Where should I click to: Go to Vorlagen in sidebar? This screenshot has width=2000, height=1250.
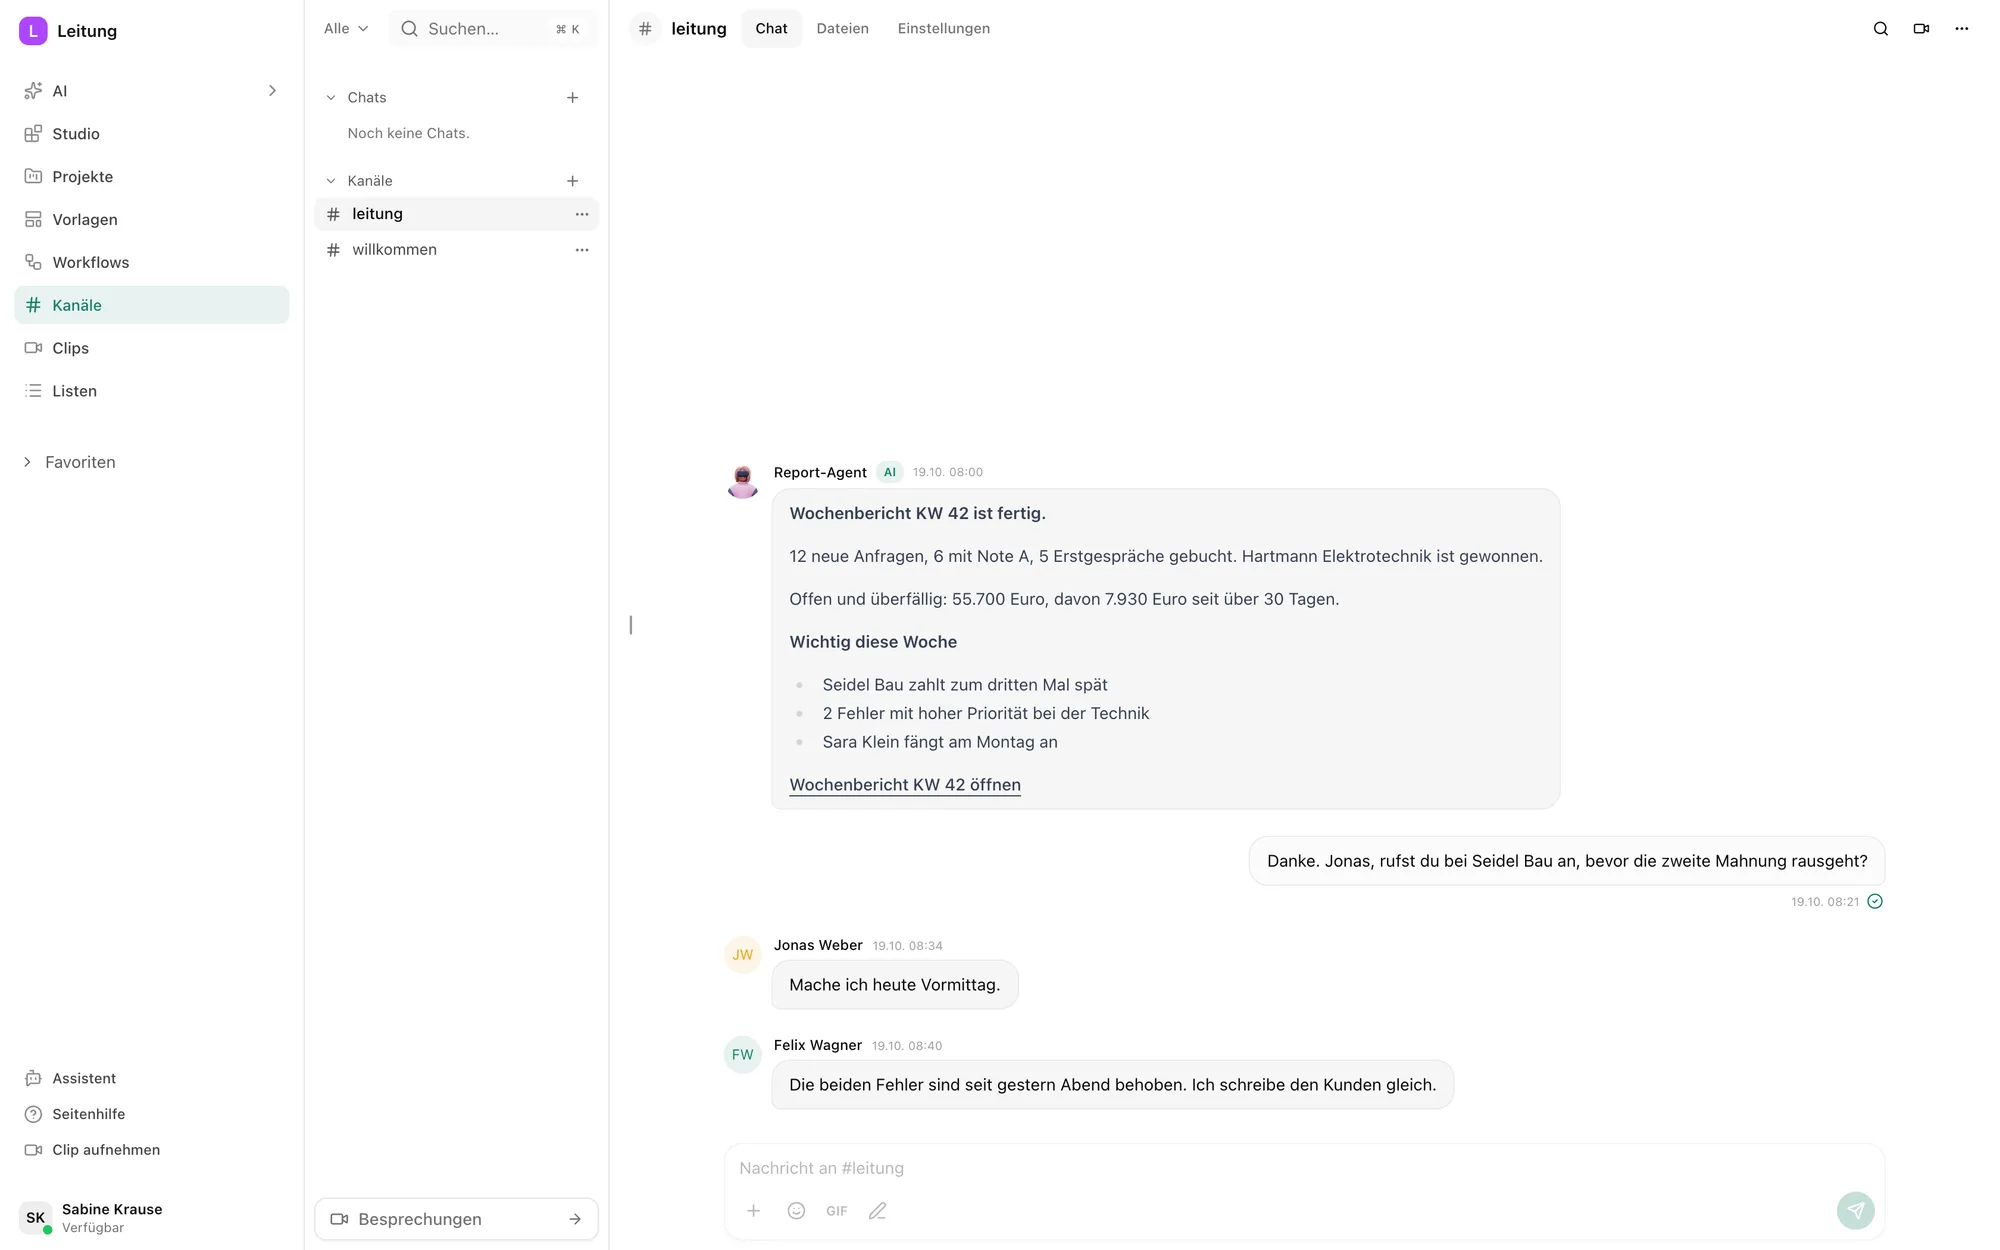pyautogui.click(x=151, y=220)
